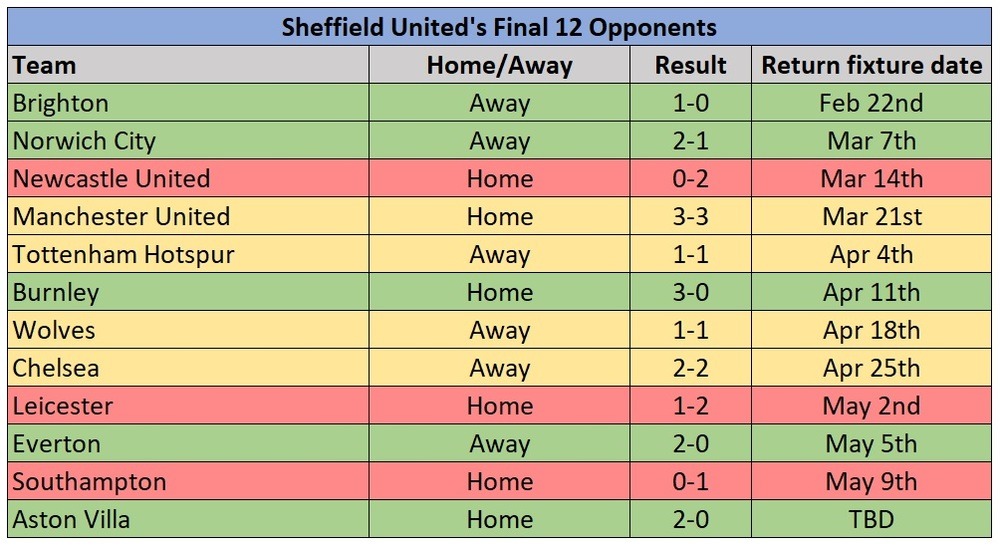Click the Mar 21st date cell
1000x546 pixels.
[871, 216]
